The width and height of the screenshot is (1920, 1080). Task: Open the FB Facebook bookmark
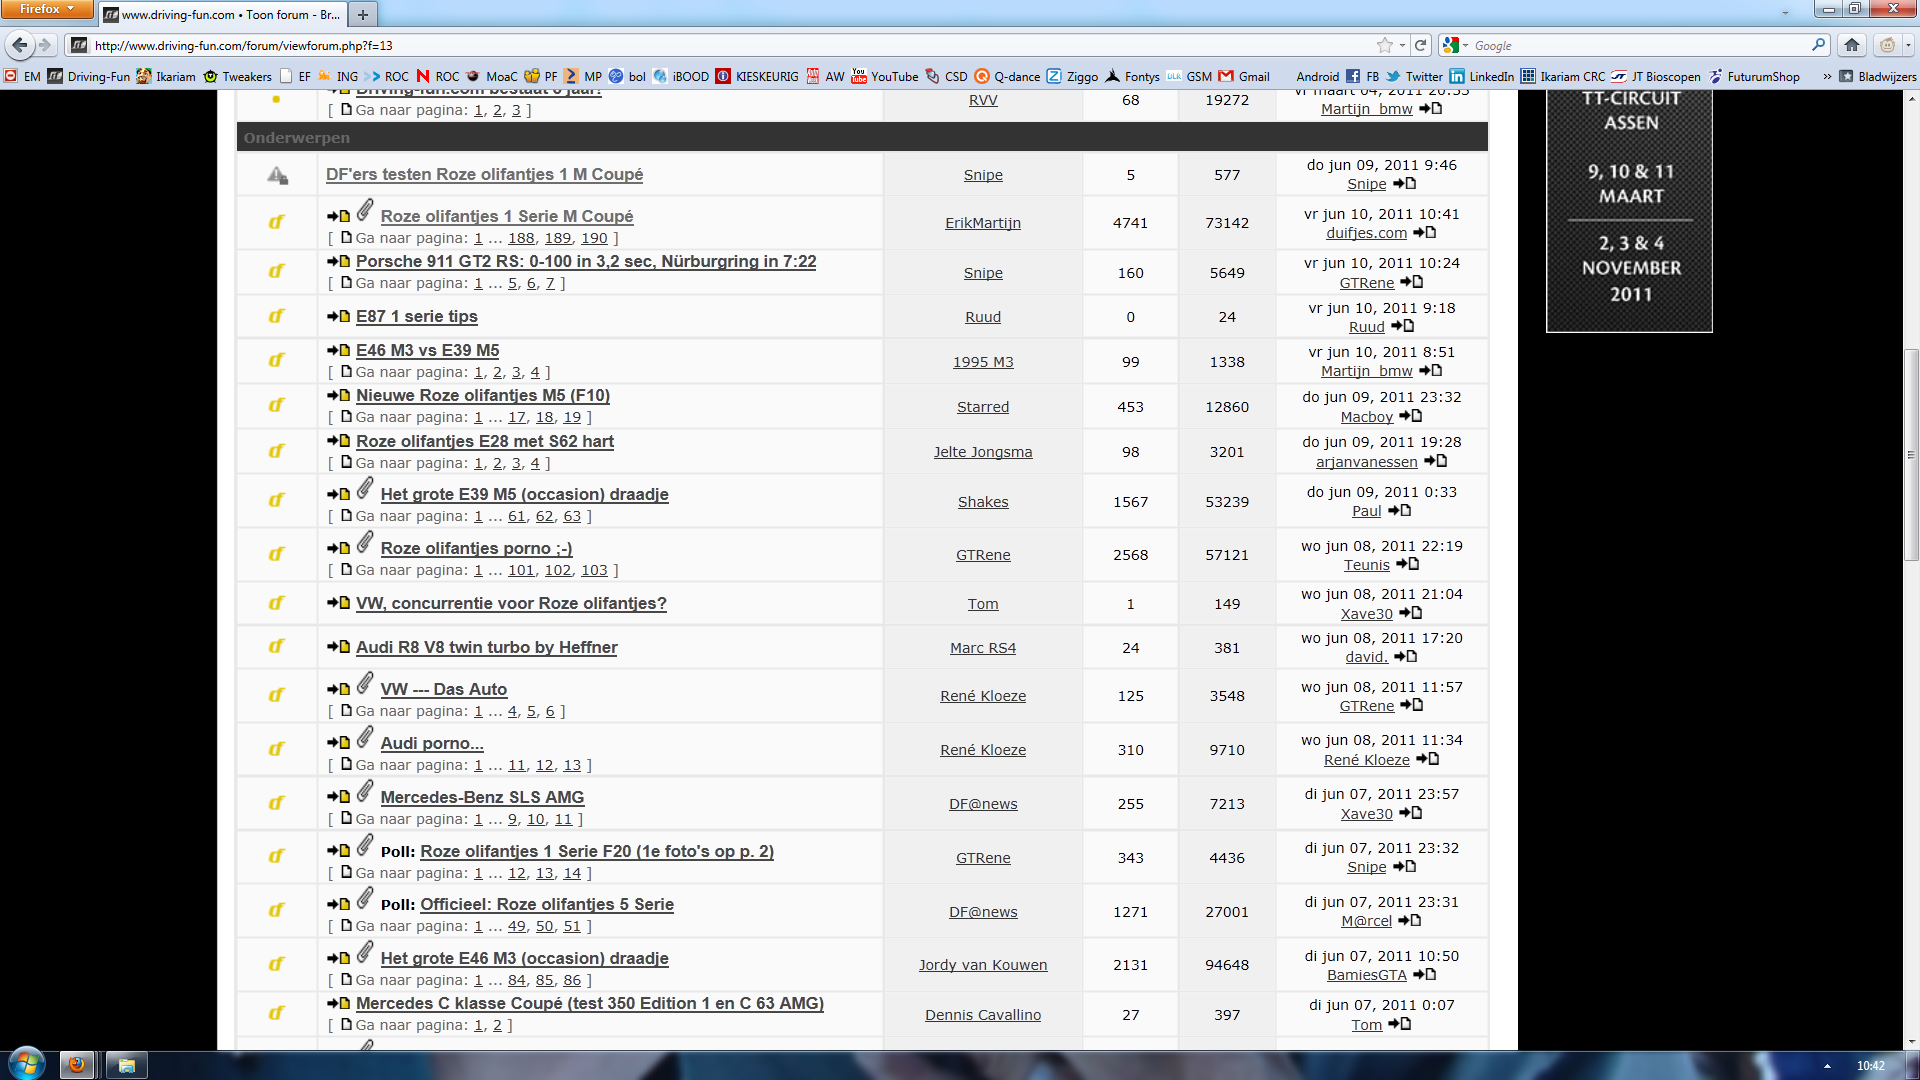(1363, 76)
